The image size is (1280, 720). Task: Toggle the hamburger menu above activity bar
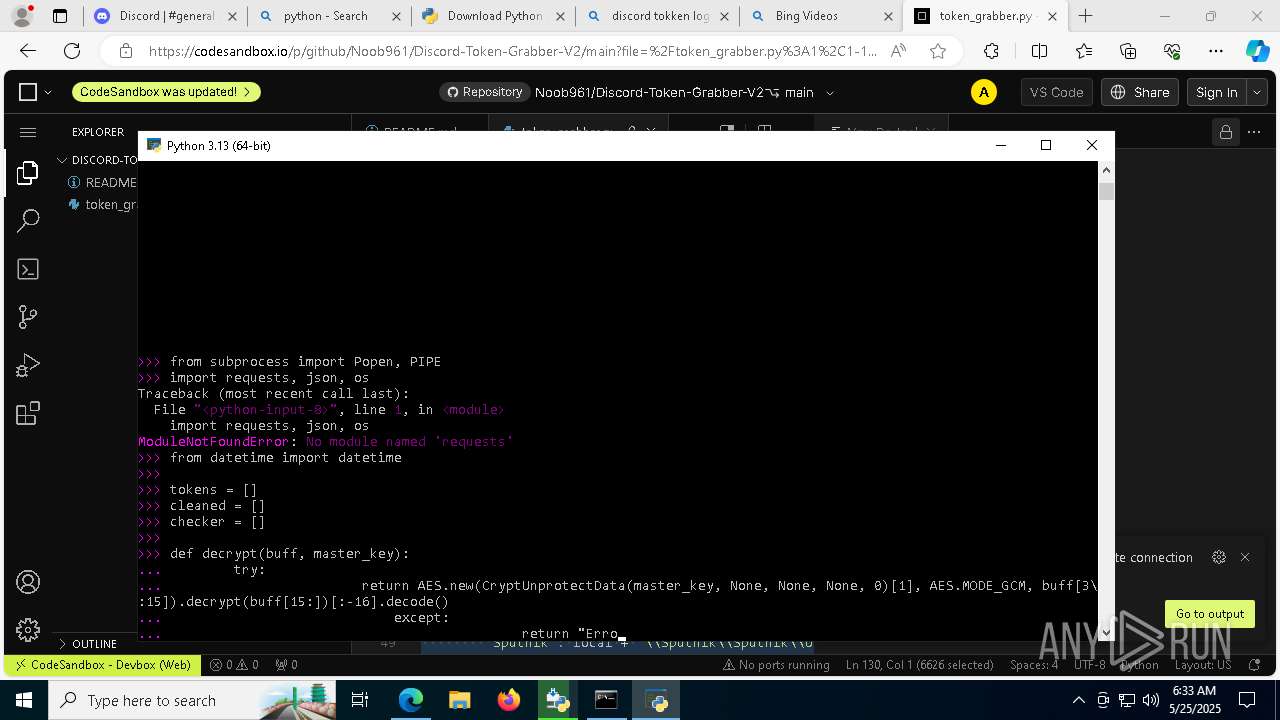(28, 132)
